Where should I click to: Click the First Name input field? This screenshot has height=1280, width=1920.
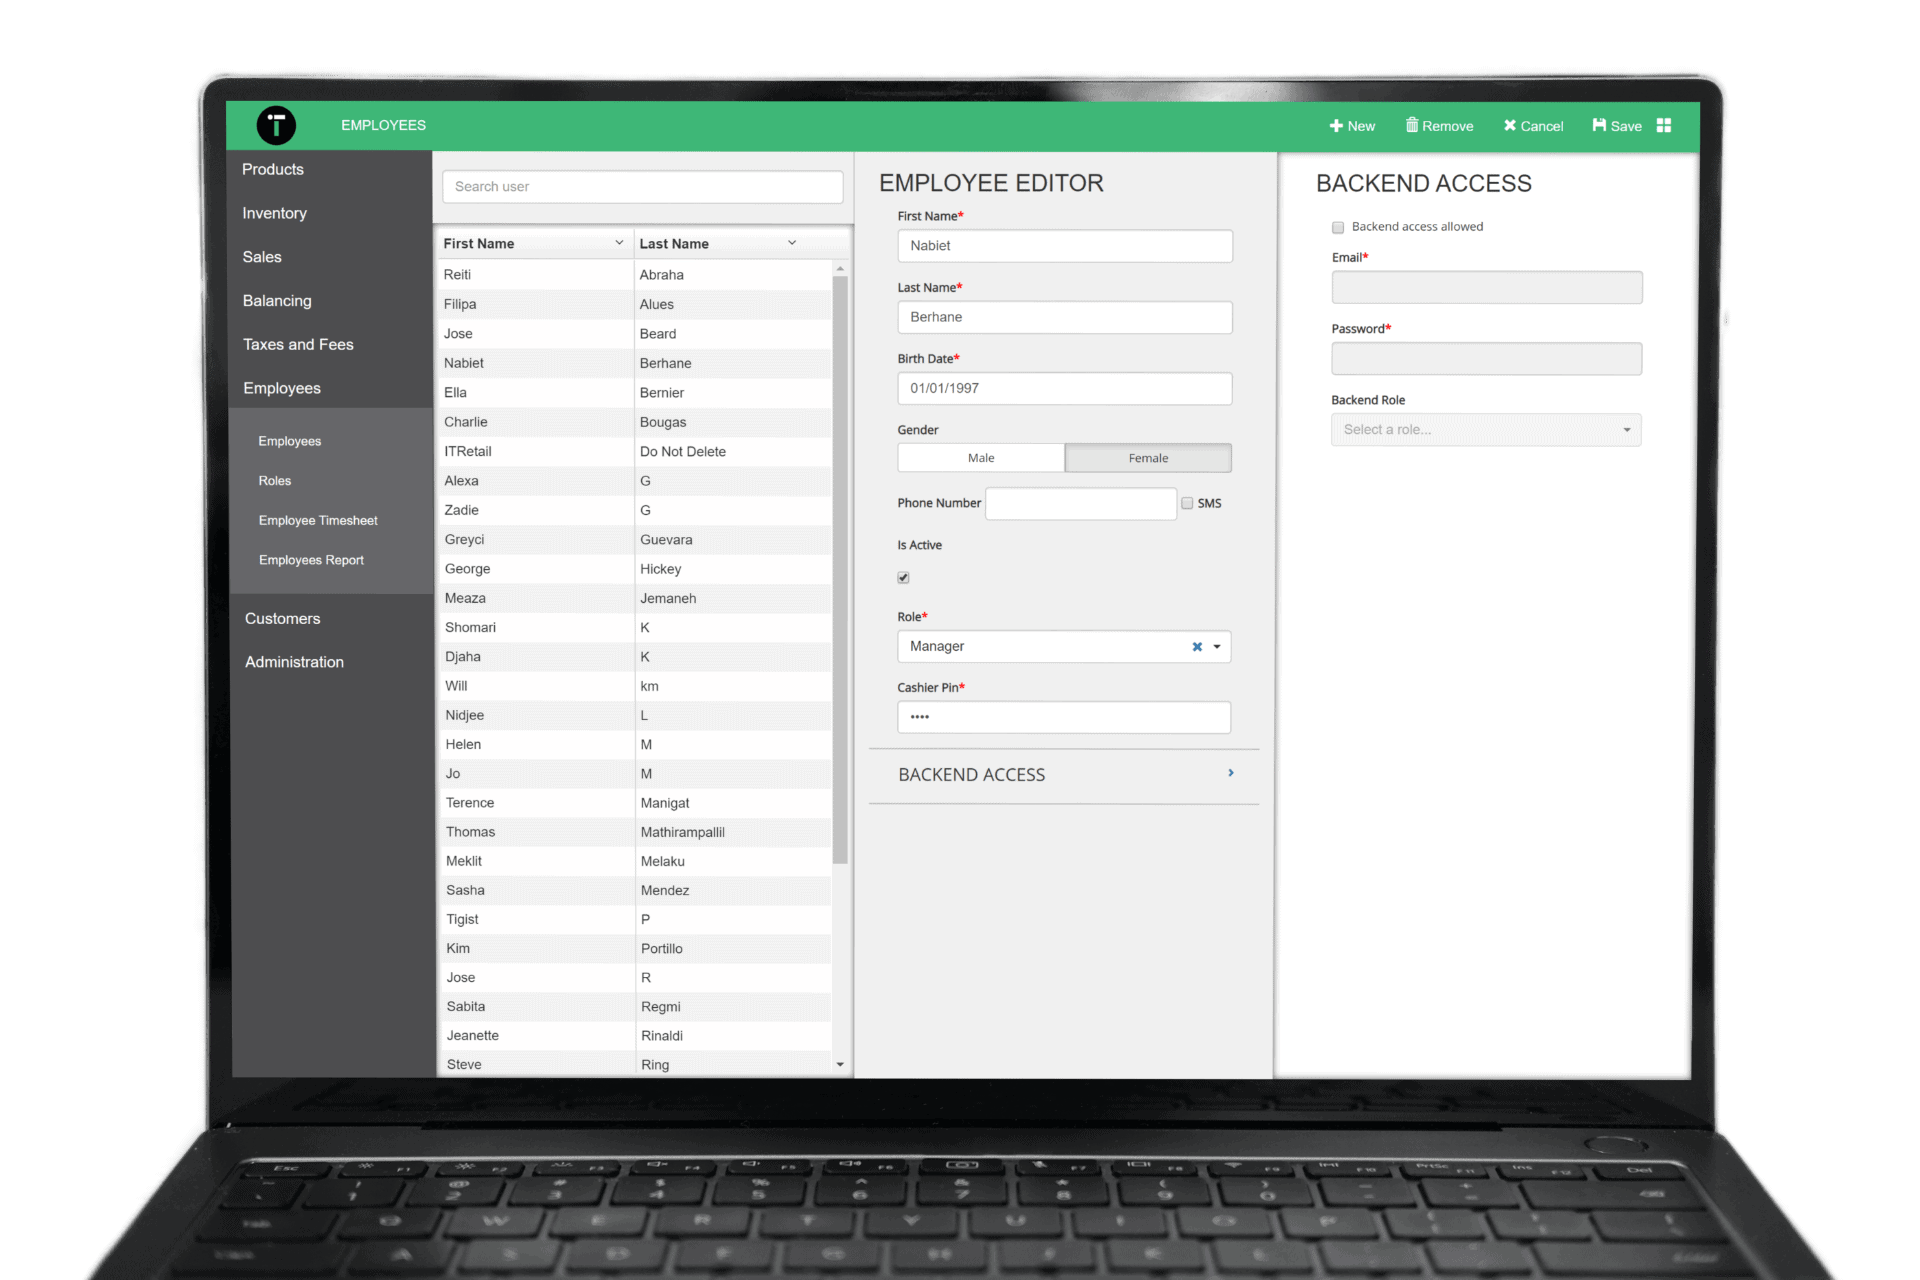[1065, 246]
